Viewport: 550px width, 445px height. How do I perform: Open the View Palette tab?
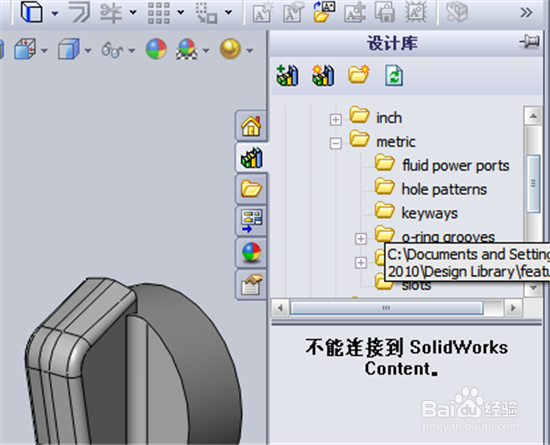(251, 221)
